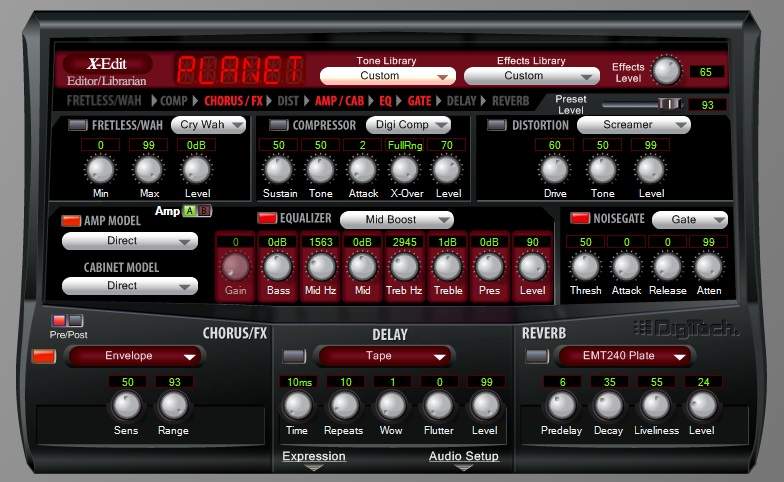Click the Reverb Liveliness knob
The width and height of the screenshot is (784, 482).
point(656,406)
